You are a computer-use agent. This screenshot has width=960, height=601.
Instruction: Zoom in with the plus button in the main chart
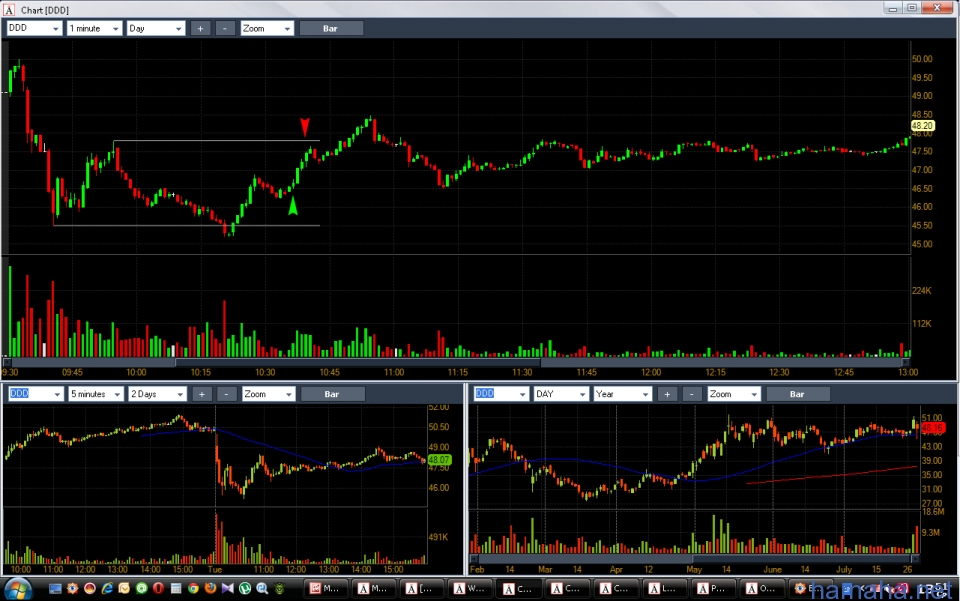200,28
